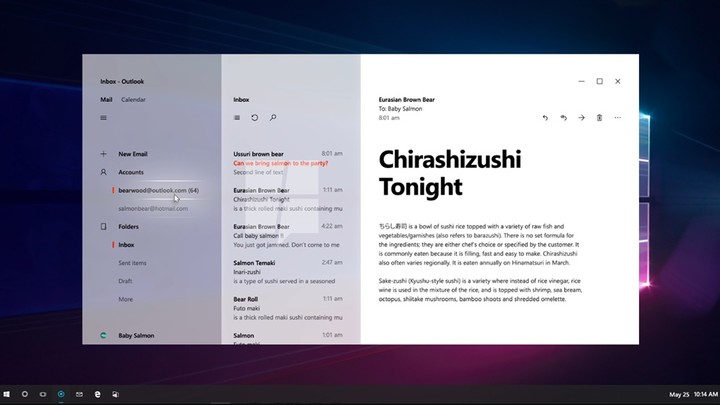Open the Bear Roll email
Image resolution: width=720 pixels, height=405 pixels.
point(288,308)
